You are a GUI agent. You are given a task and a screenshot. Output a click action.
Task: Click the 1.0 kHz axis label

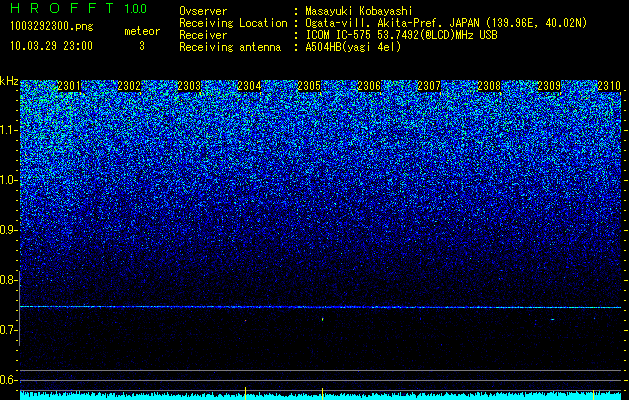point(8,180)
